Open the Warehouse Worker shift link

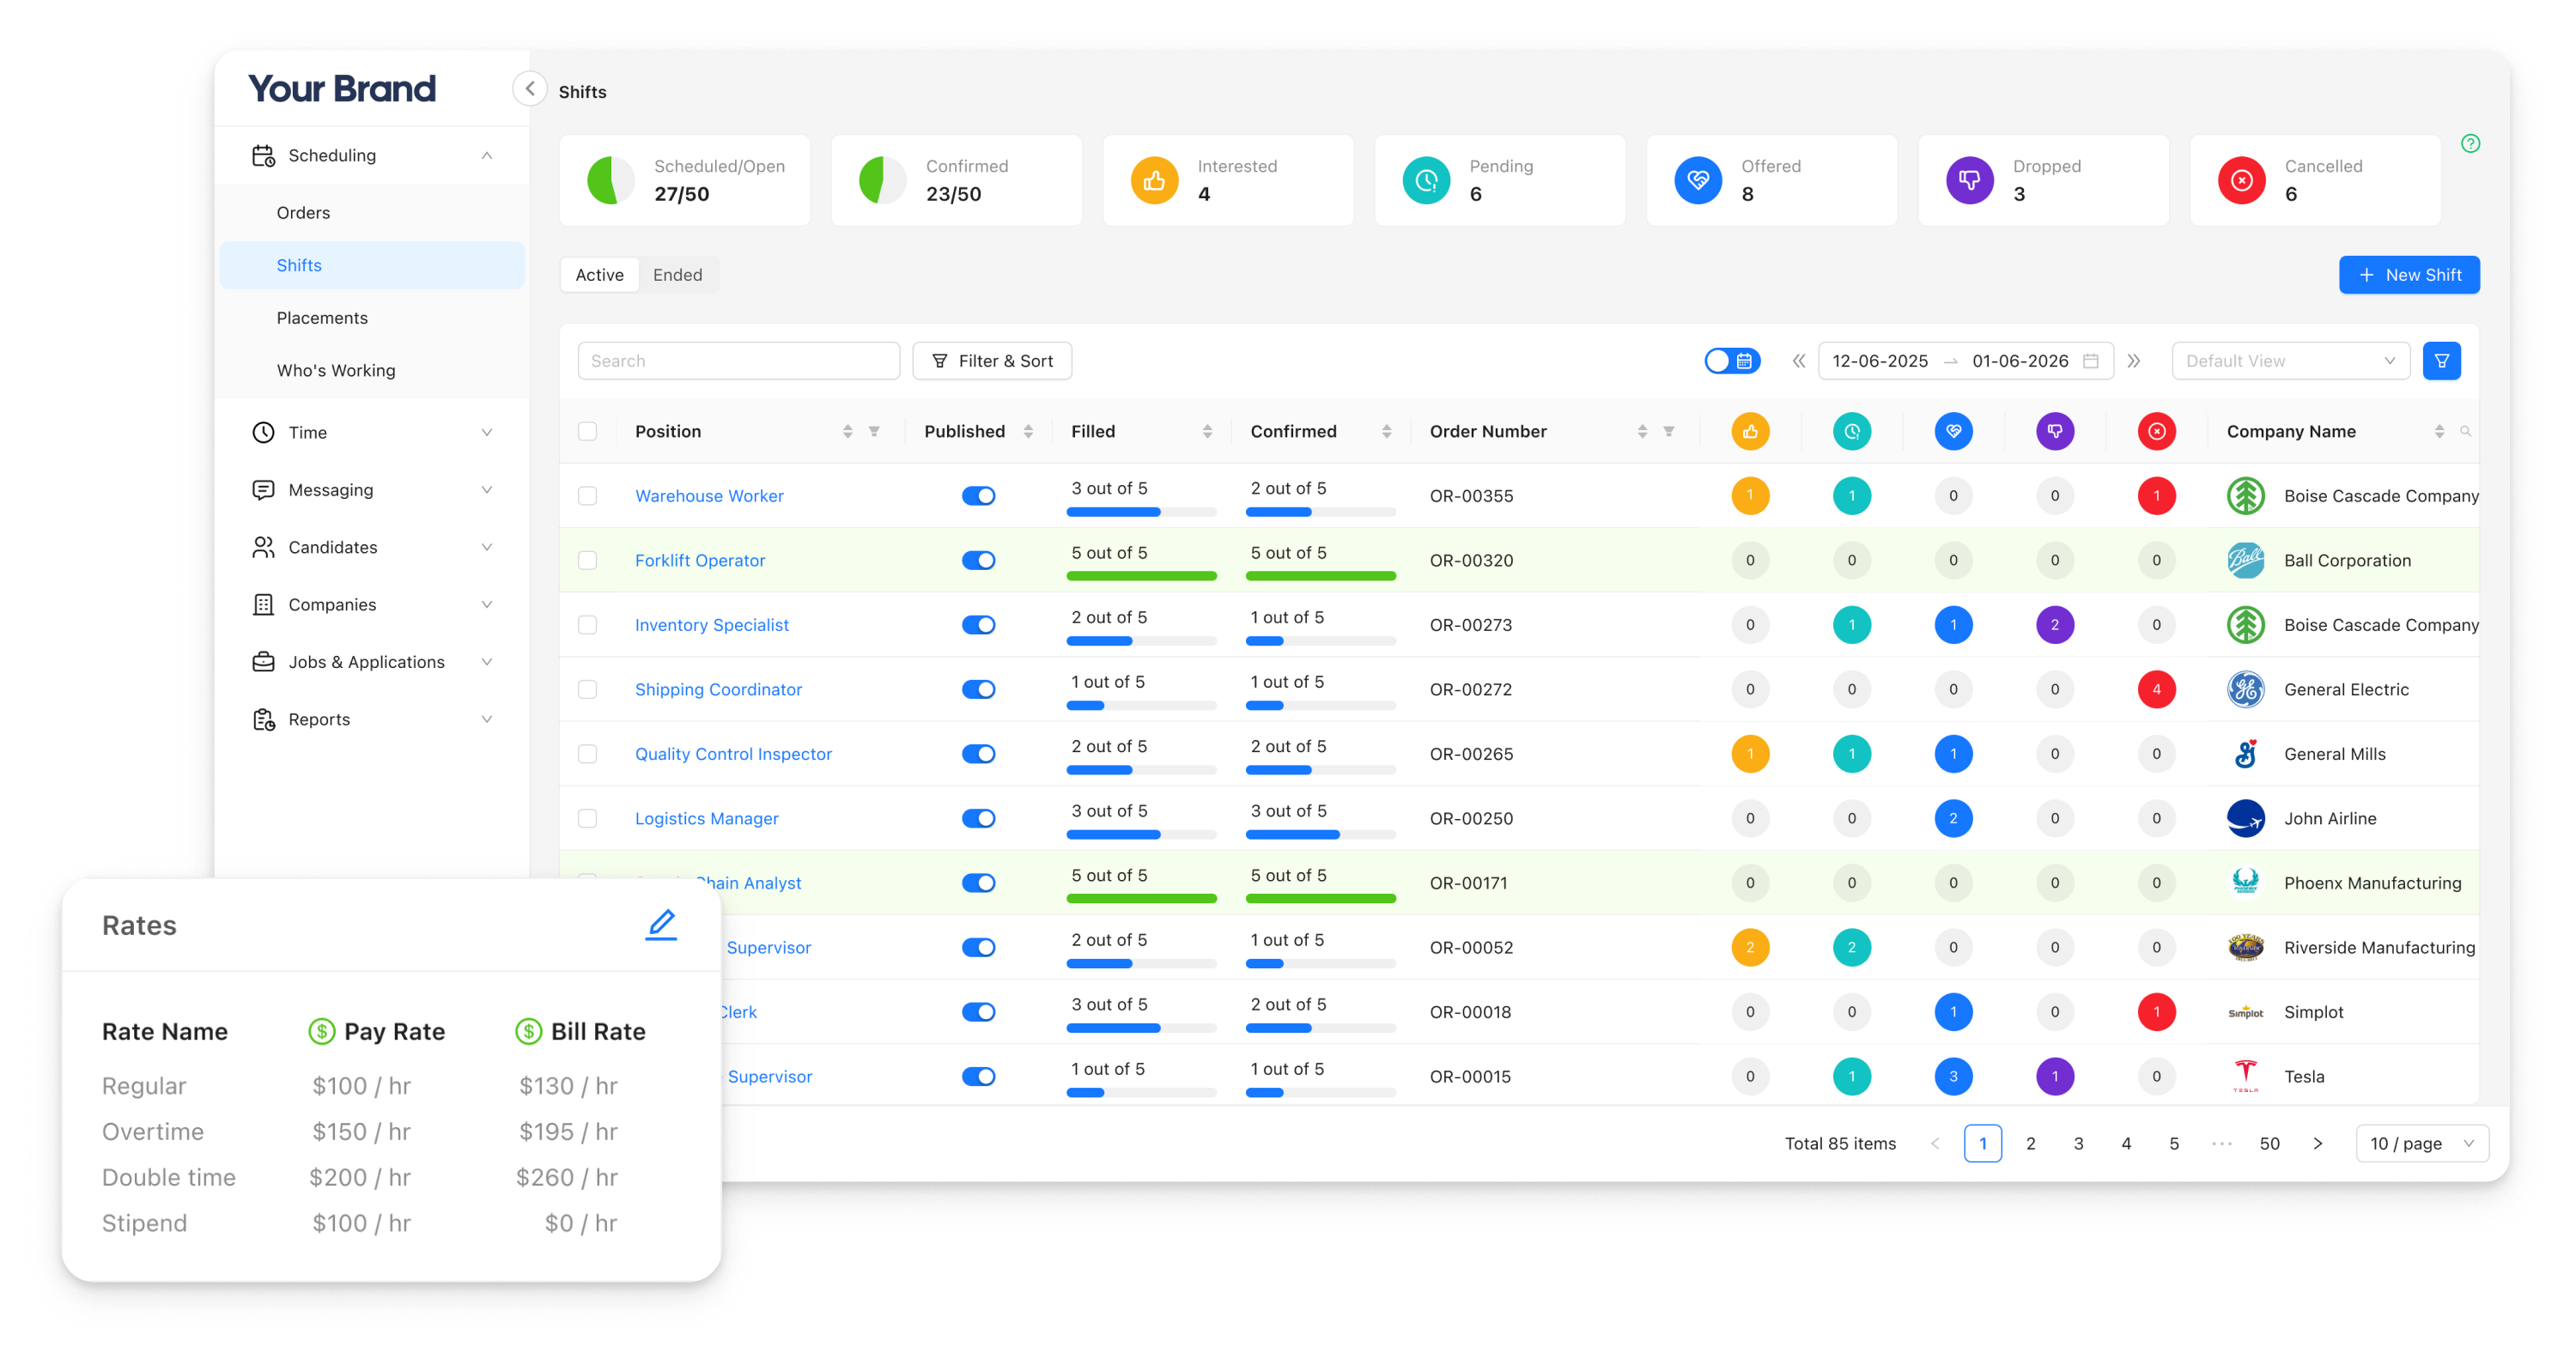pyautogui.click(x=709, y=496)
